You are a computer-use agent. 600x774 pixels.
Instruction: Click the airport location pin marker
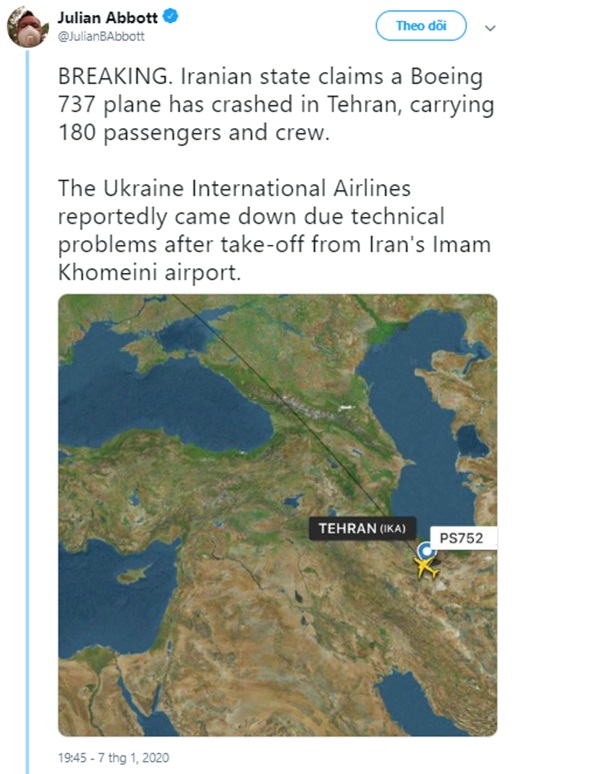click(427, 551)
